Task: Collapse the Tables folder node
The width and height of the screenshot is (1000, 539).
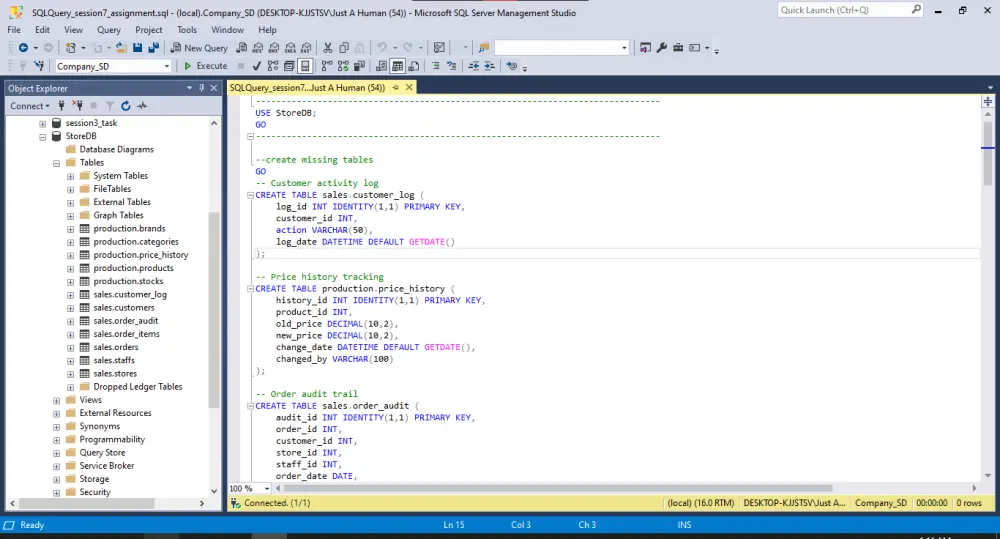Action: [57, 163]
